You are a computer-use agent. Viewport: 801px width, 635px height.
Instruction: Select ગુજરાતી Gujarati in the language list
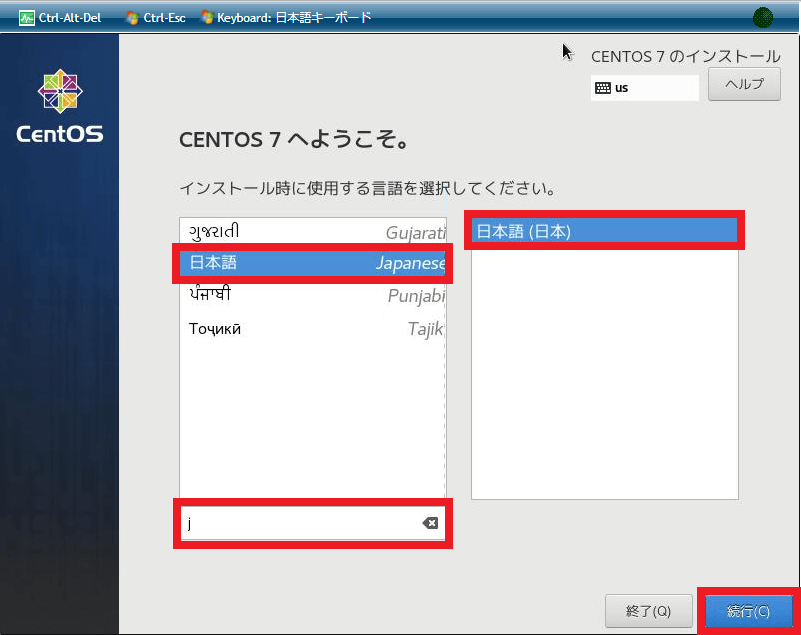click(313, 232)
